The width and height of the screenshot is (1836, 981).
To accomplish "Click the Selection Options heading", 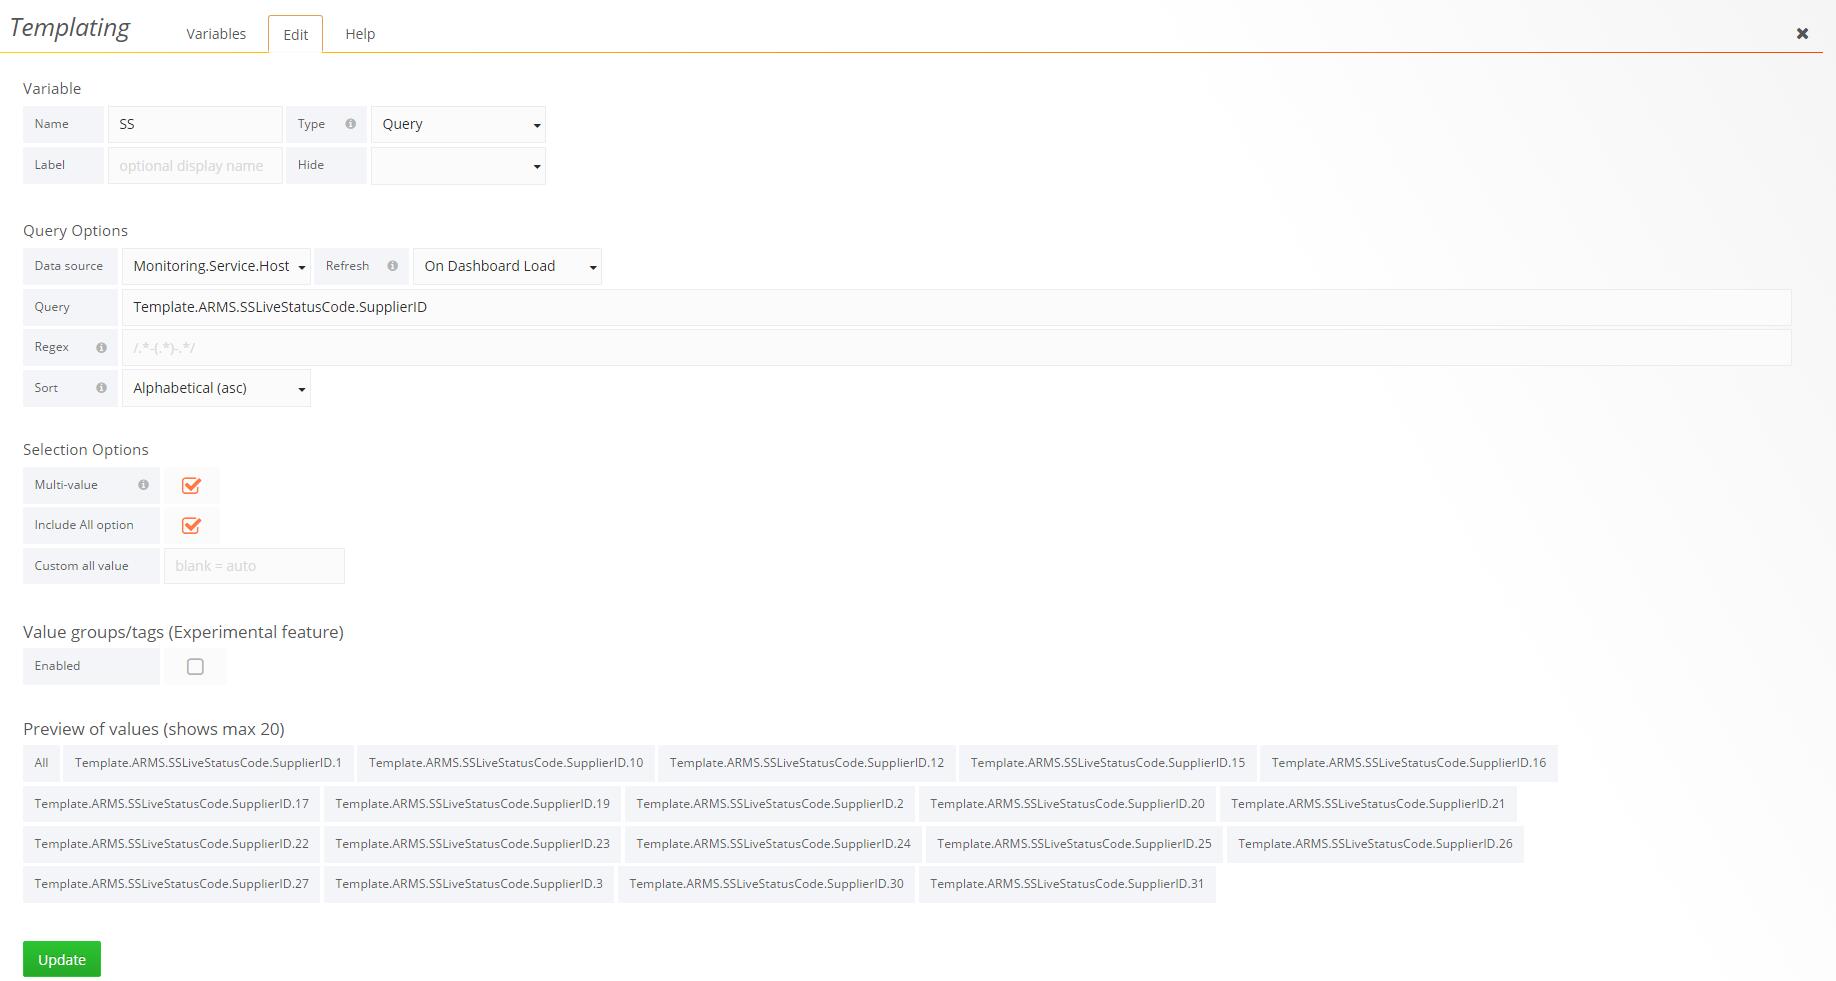I will pyautogui.click(x=86, y=450).
